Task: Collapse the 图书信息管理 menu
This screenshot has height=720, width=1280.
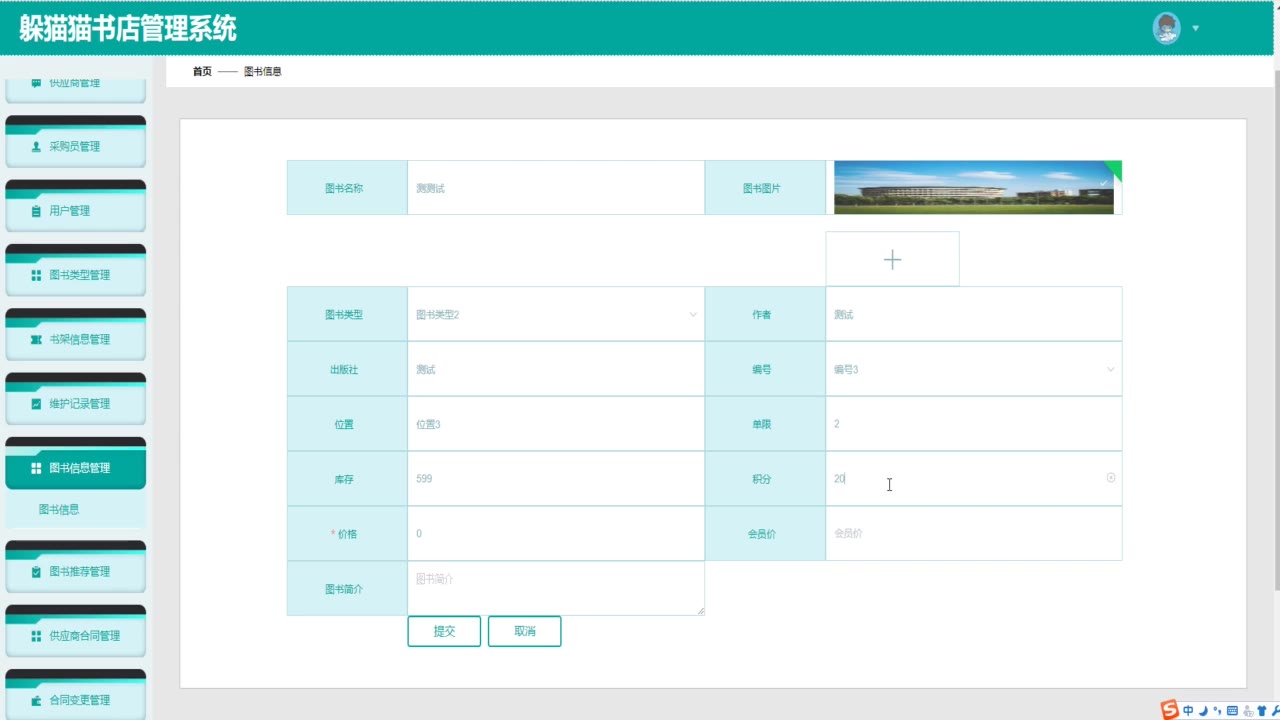Action: (76, 463)
